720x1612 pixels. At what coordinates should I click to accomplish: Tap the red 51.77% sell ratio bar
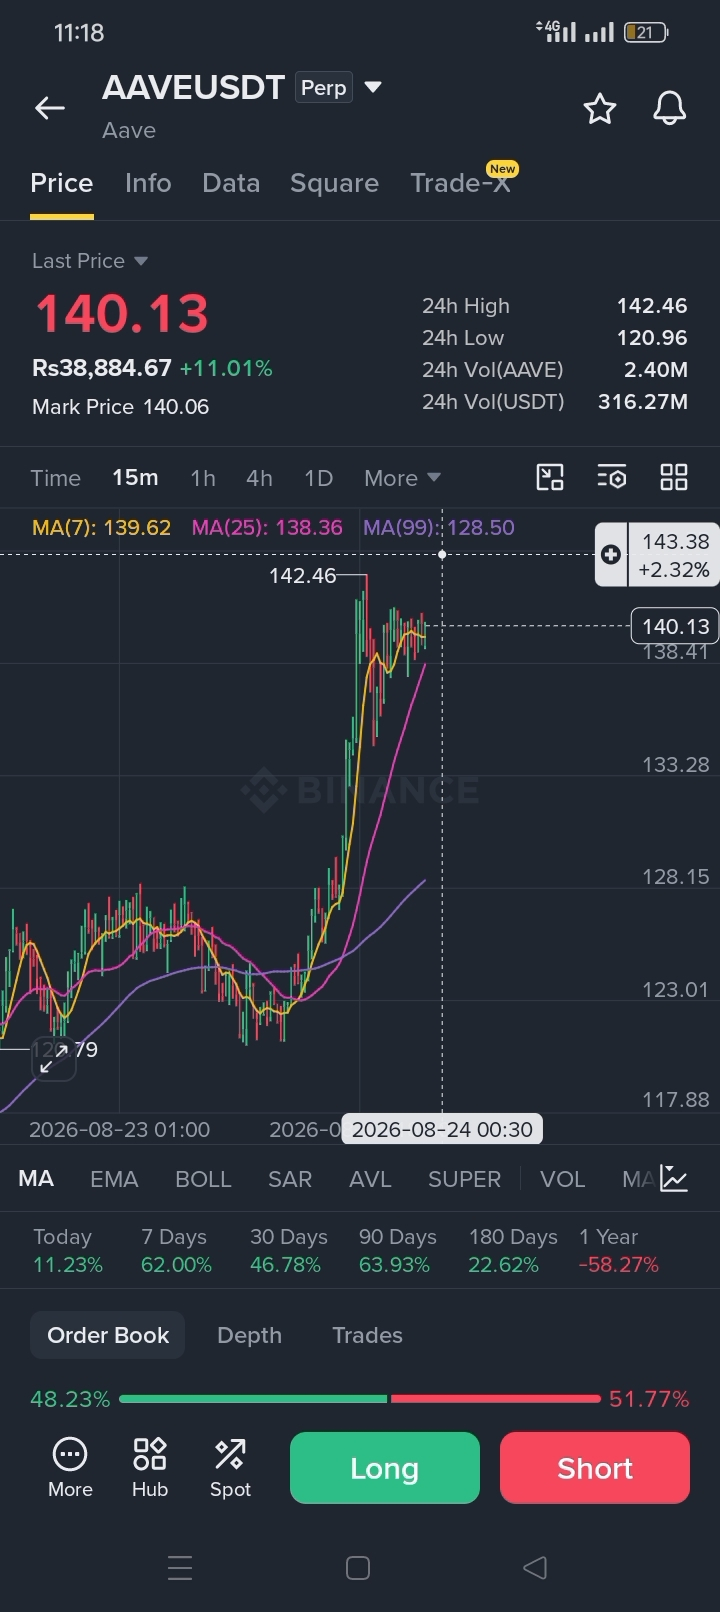496,1399
